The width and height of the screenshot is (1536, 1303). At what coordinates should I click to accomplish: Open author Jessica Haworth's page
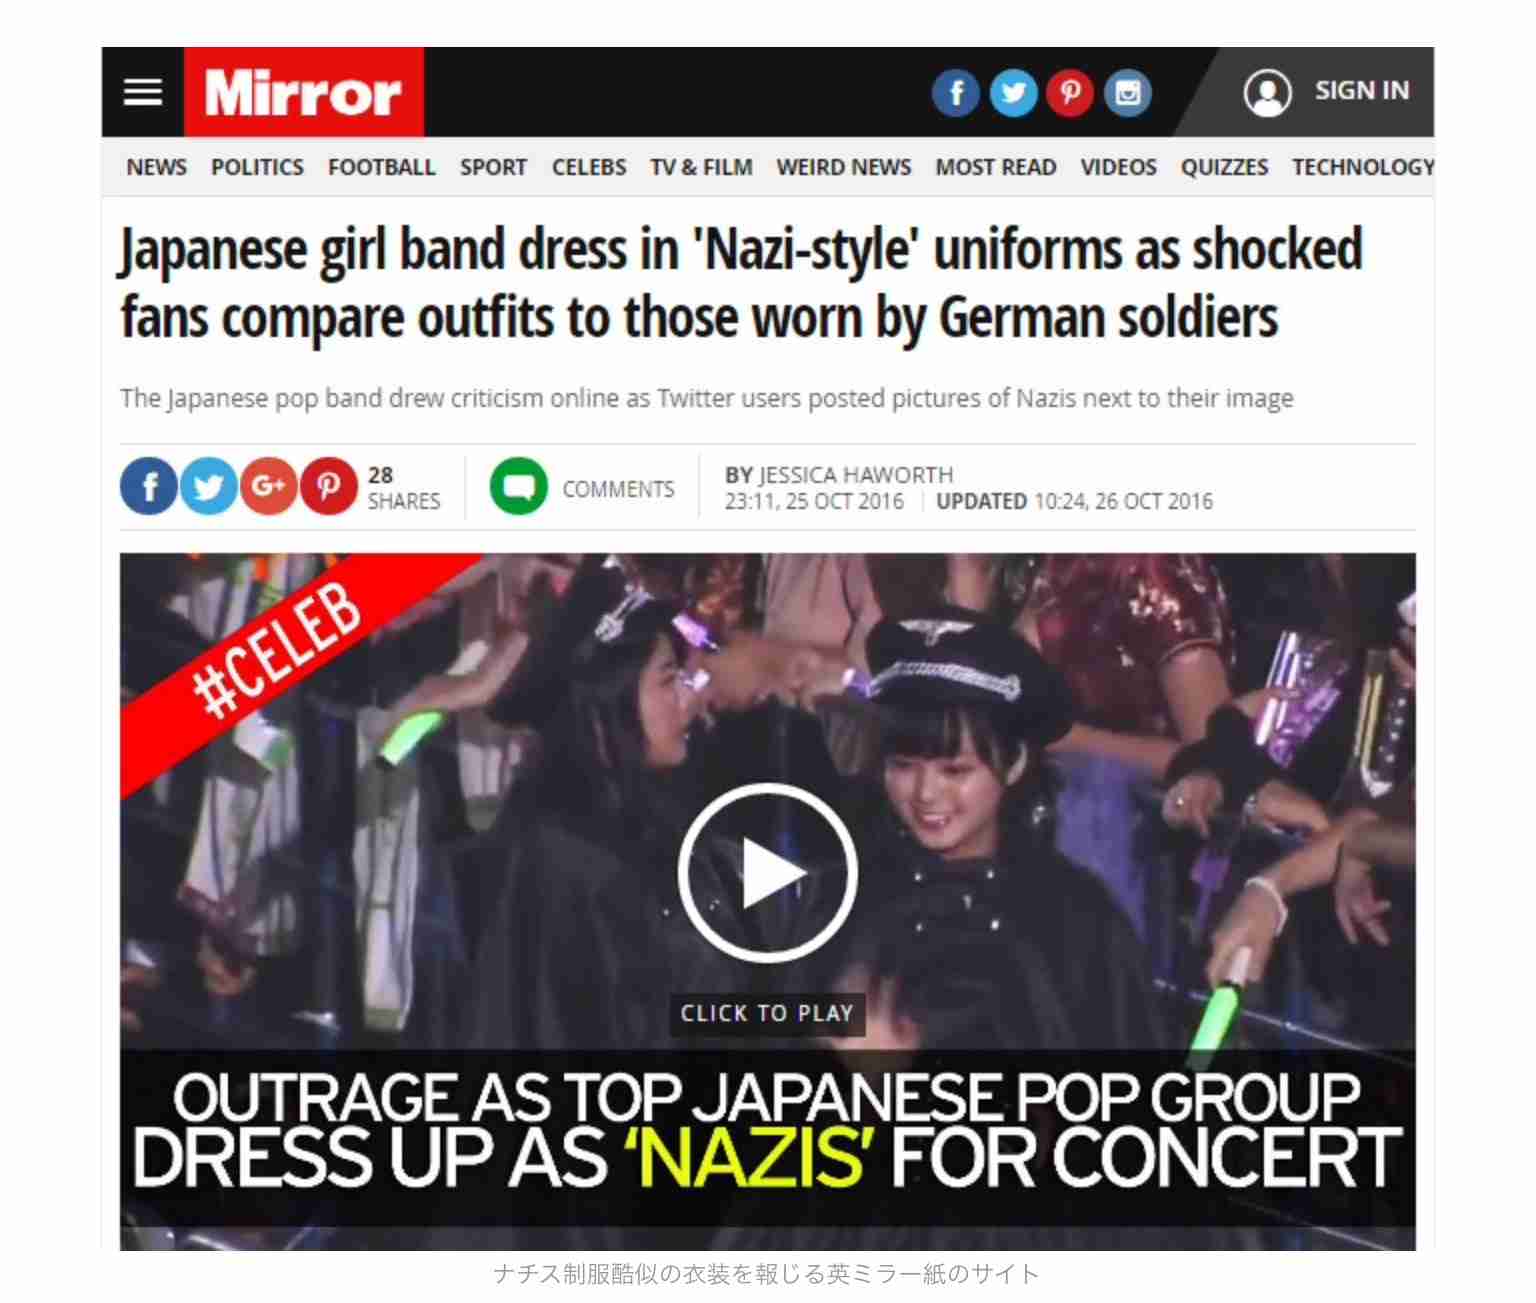pyautogui.click(x=856, y=475)
